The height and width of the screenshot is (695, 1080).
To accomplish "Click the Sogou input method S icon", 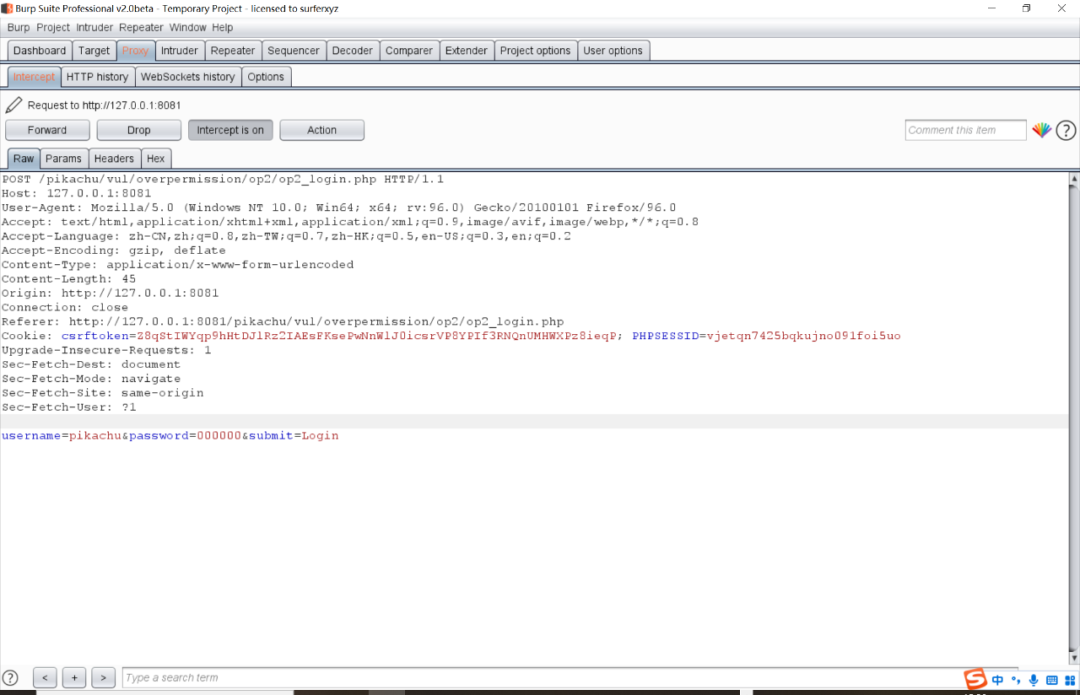I will tap(975, 678).
